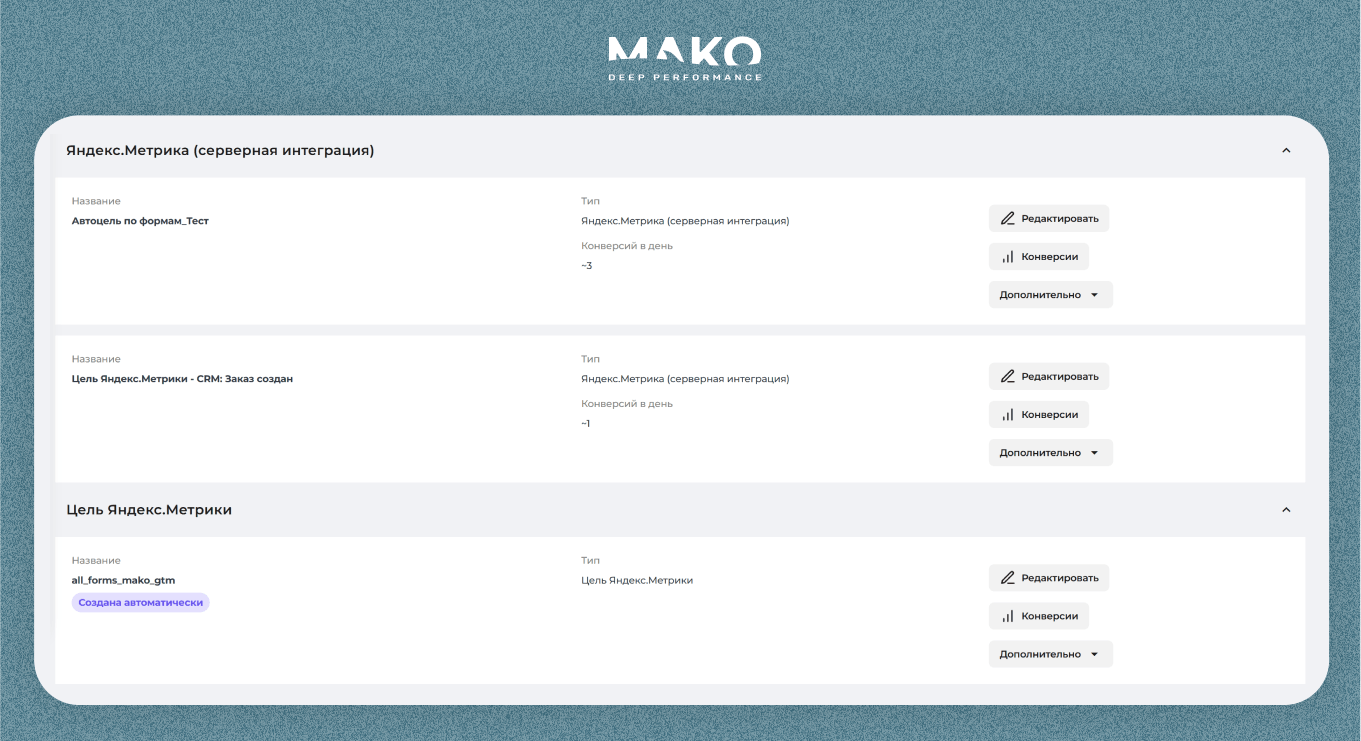Click the ~3 conversions per day value
This screenshot has width=1361, height=741.
coord(587,266)
